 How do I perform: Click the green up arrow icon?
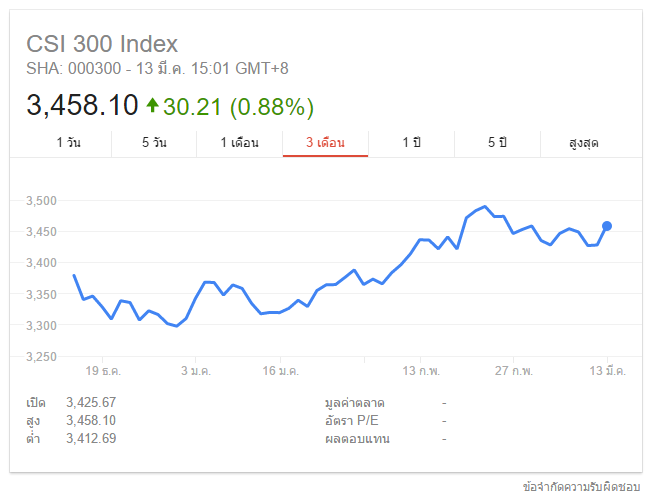point(152,104)
